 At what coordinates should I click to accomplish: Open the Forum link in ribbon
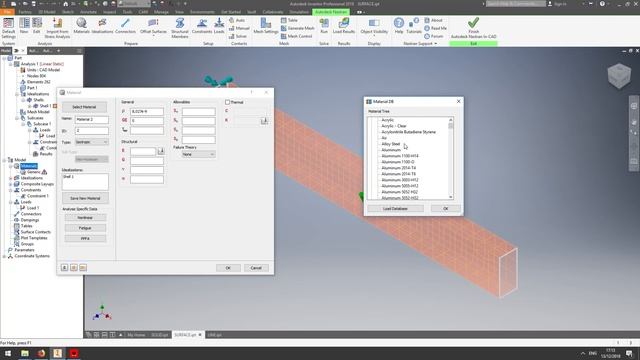coord(433,36)
